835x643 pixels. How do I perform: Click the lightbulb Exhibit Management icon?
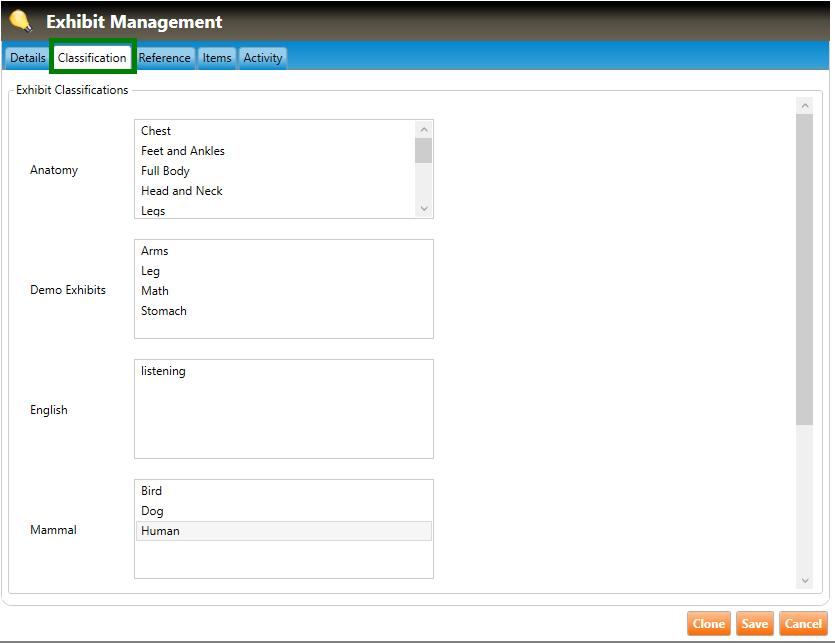coord(21,21)
